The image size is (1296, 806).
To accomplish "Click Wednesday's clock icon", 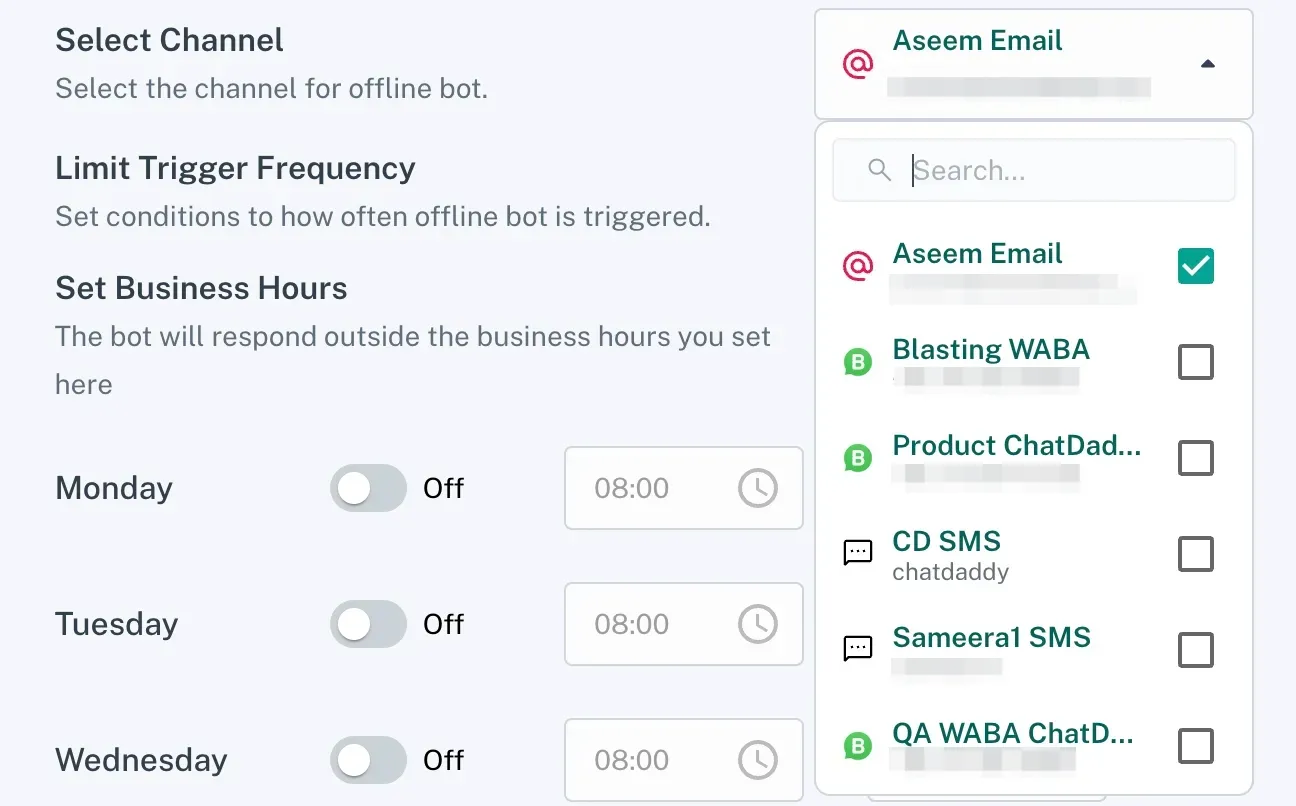I will point(757,760).
